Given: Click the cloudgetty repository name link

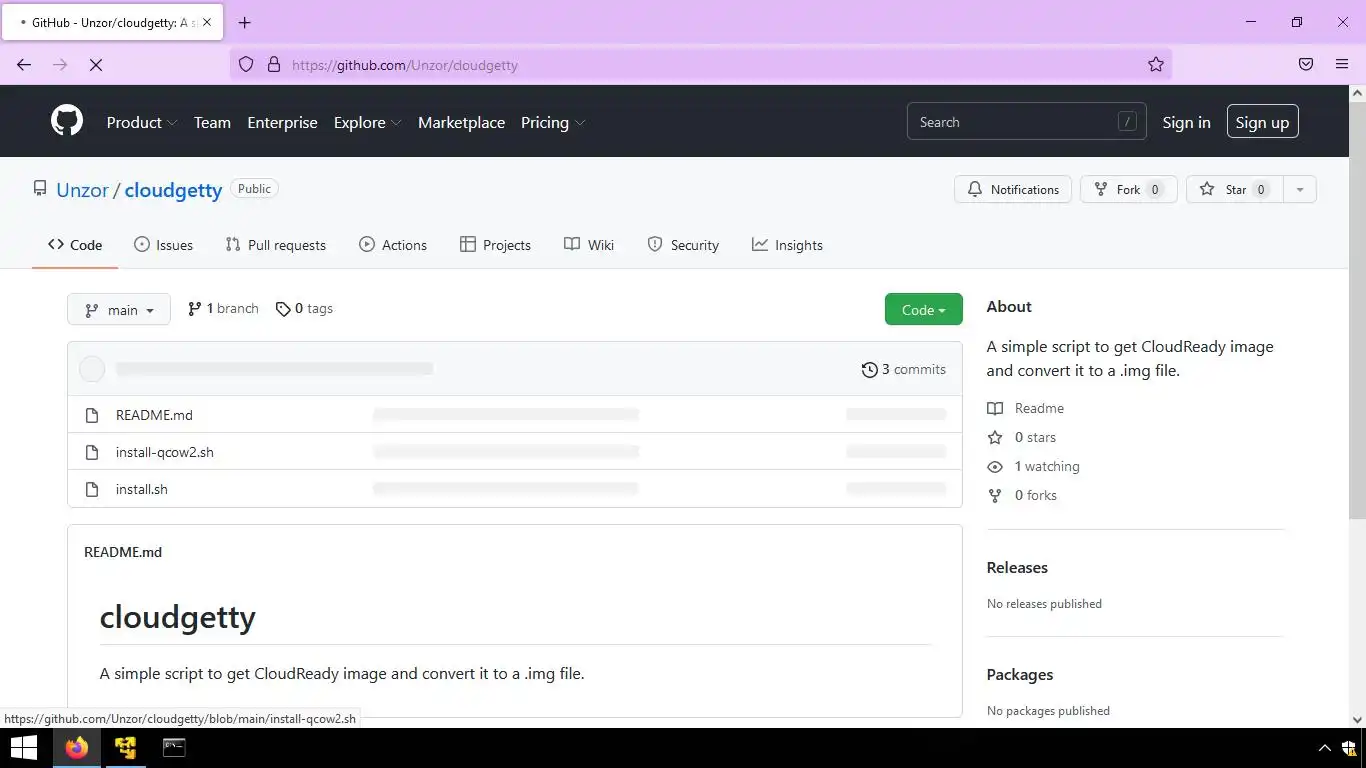Looking at the screenshot, I should pyautogui.click(x=173, y=190).
